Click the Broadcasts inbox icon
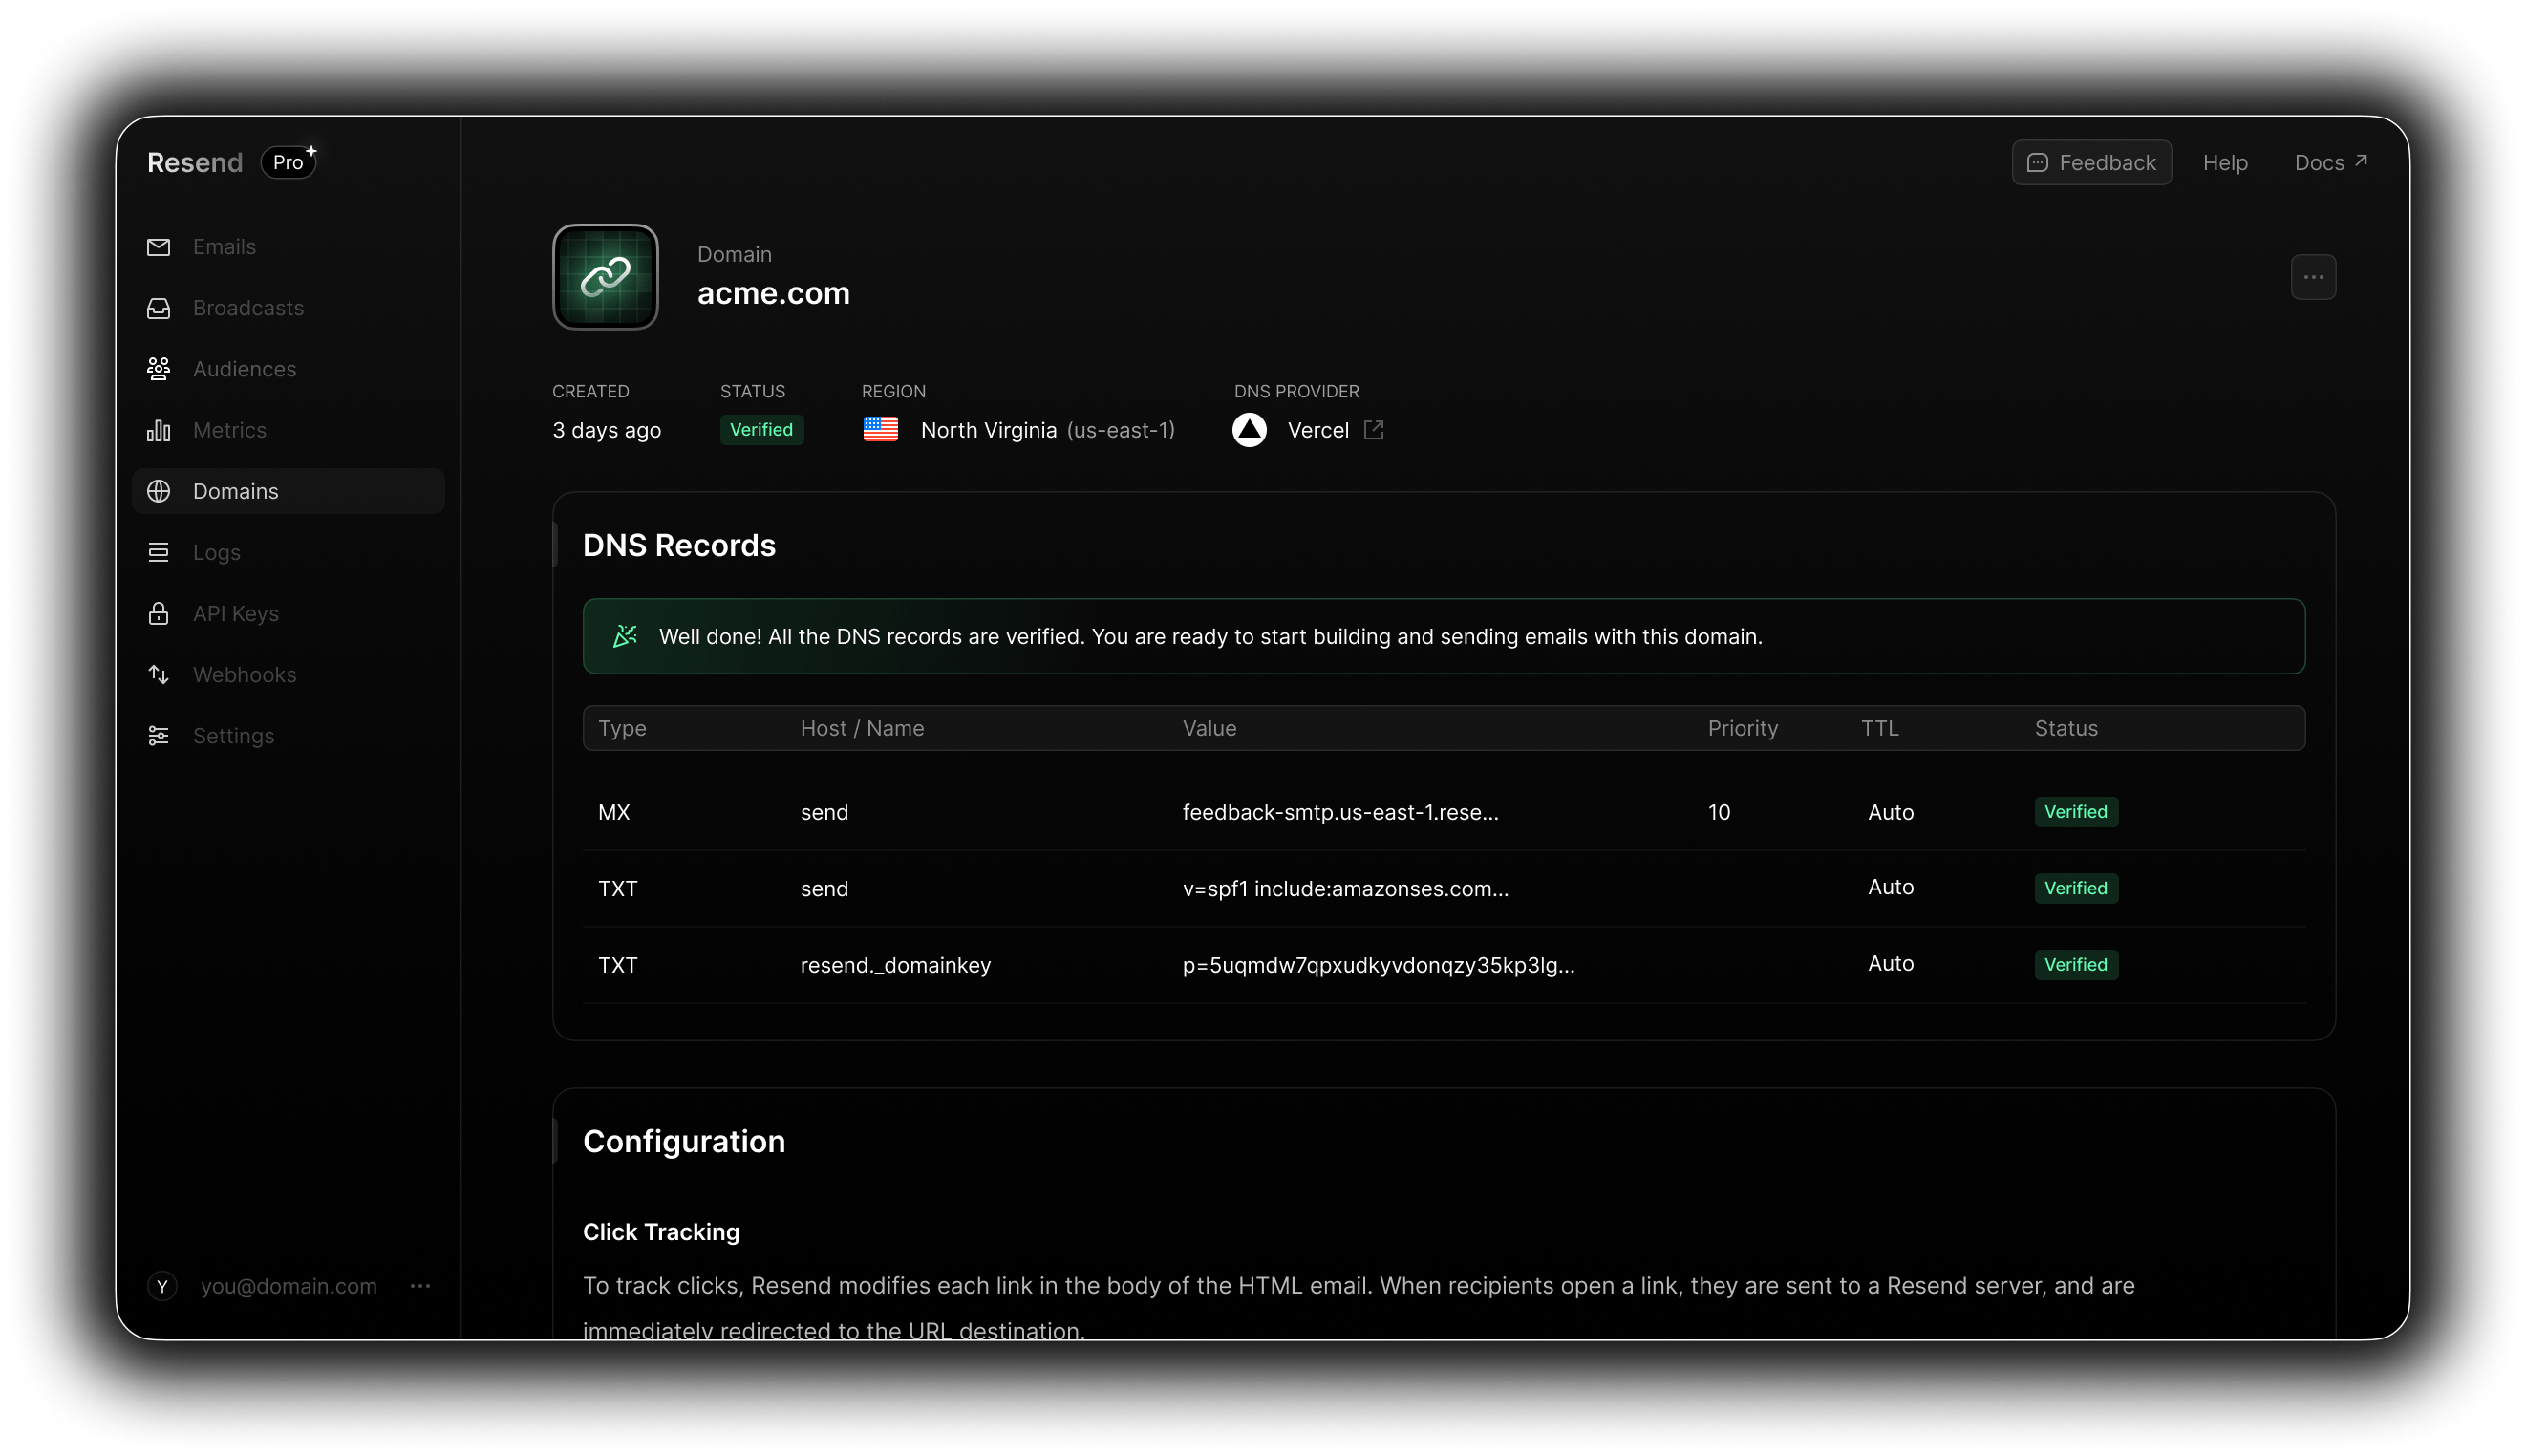This screenshot has width=2526, height=1456. 158,308
